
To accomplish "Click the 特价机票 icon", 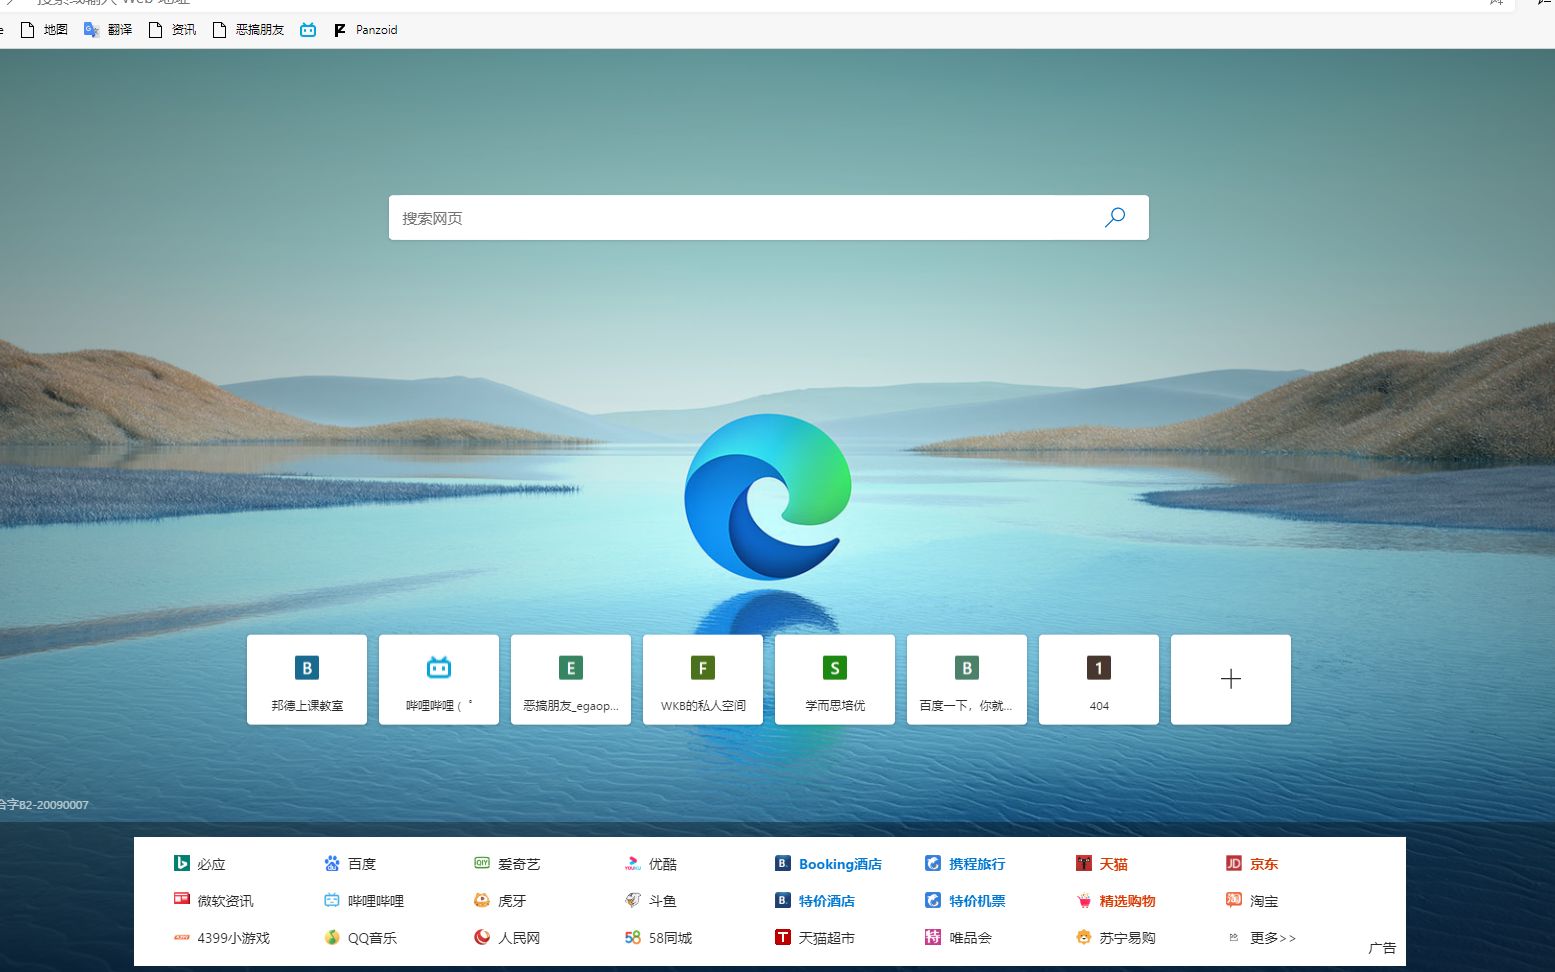I will click(933, 900).
